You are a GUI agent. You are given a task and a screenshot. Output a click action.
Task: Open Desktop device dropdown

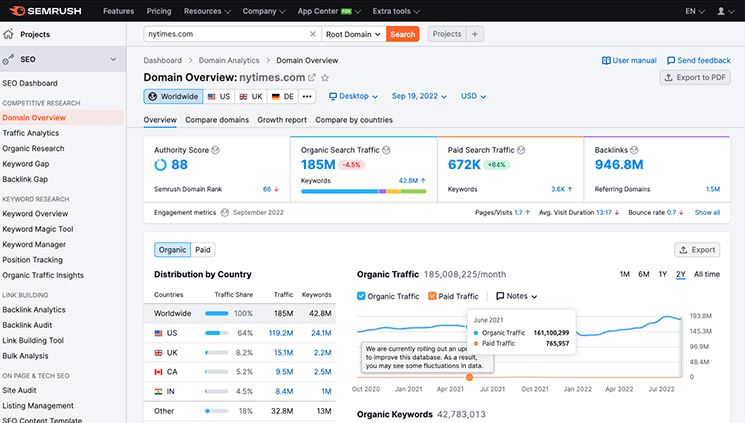pyautogui.click(x=353, y=96)
